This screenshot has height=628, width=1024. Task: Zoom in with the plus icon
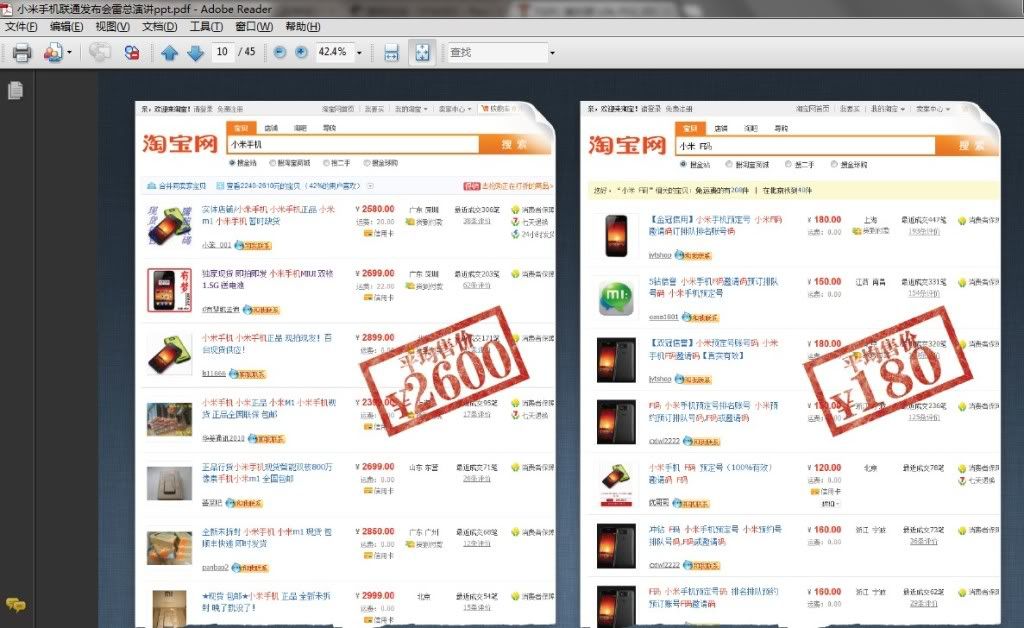click(301, 52)
